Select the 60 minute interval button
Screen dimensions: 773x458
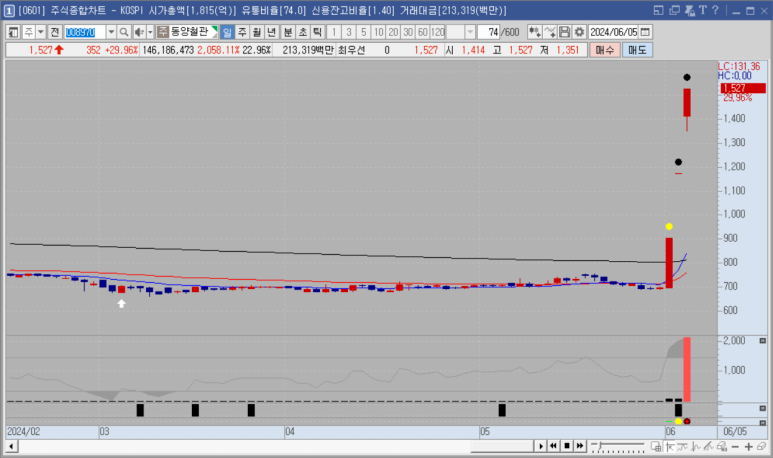tap(423, 32)
